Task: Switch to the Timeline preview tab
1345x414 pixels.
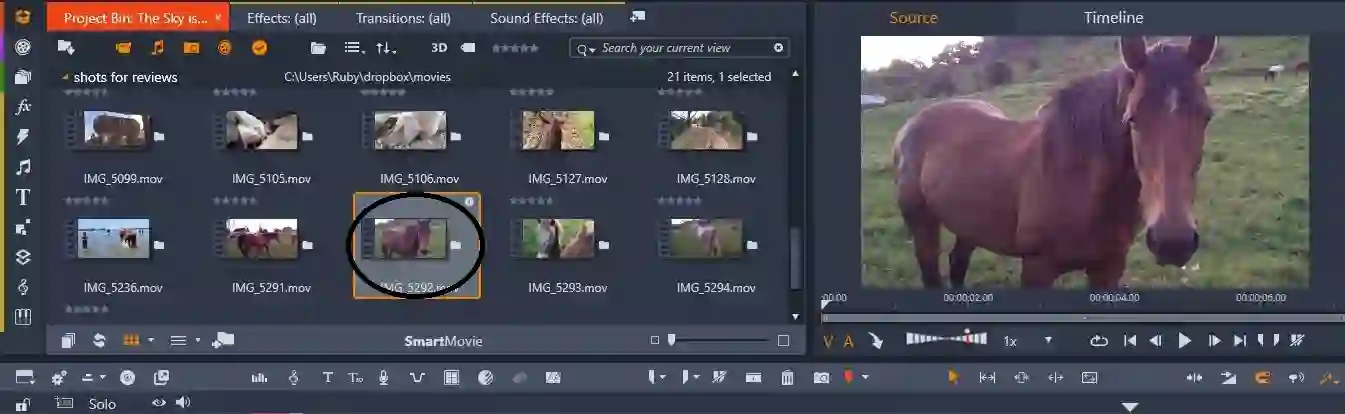Action: pyautogui.click(x=1113, y=18)
